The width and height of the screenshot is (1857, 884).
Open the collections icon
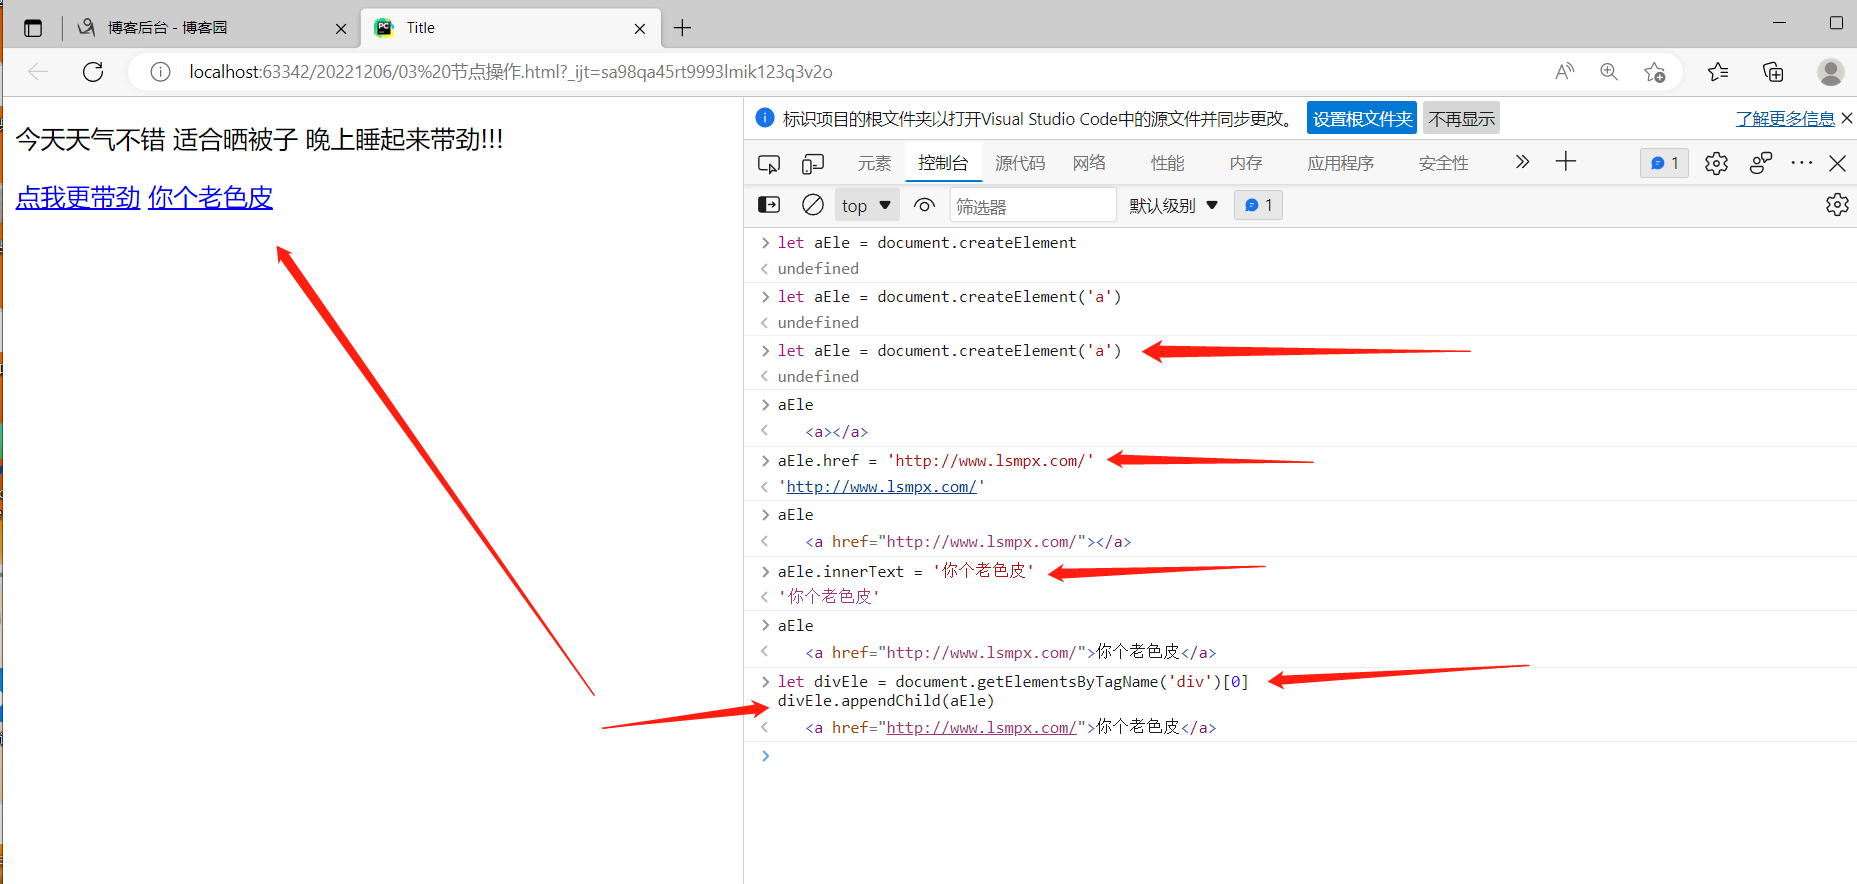pyautogui.click(x=1773, y=72)
